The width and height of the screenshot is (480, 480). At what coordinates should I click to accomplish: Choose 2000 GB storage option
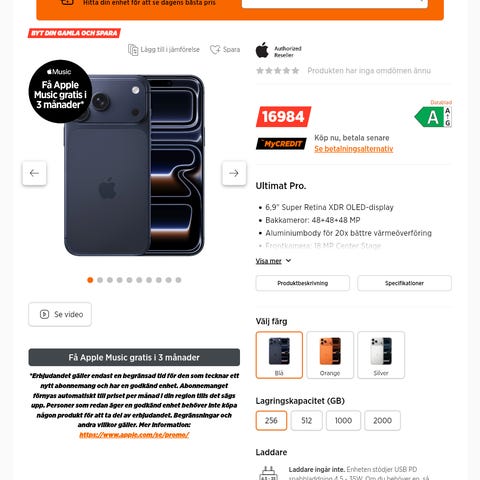point(382,421)
